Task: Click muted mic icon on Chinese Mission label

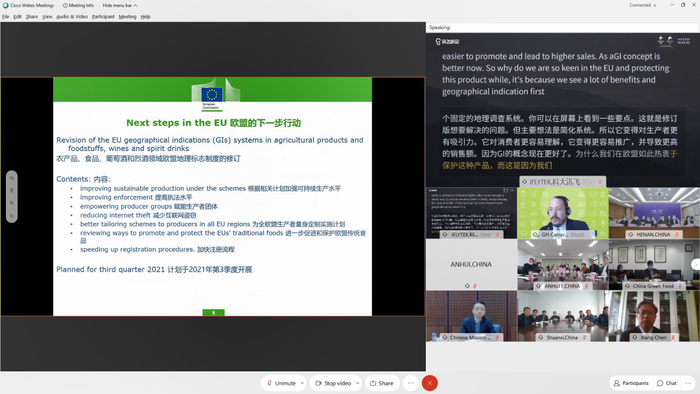Action: point(497,337)
